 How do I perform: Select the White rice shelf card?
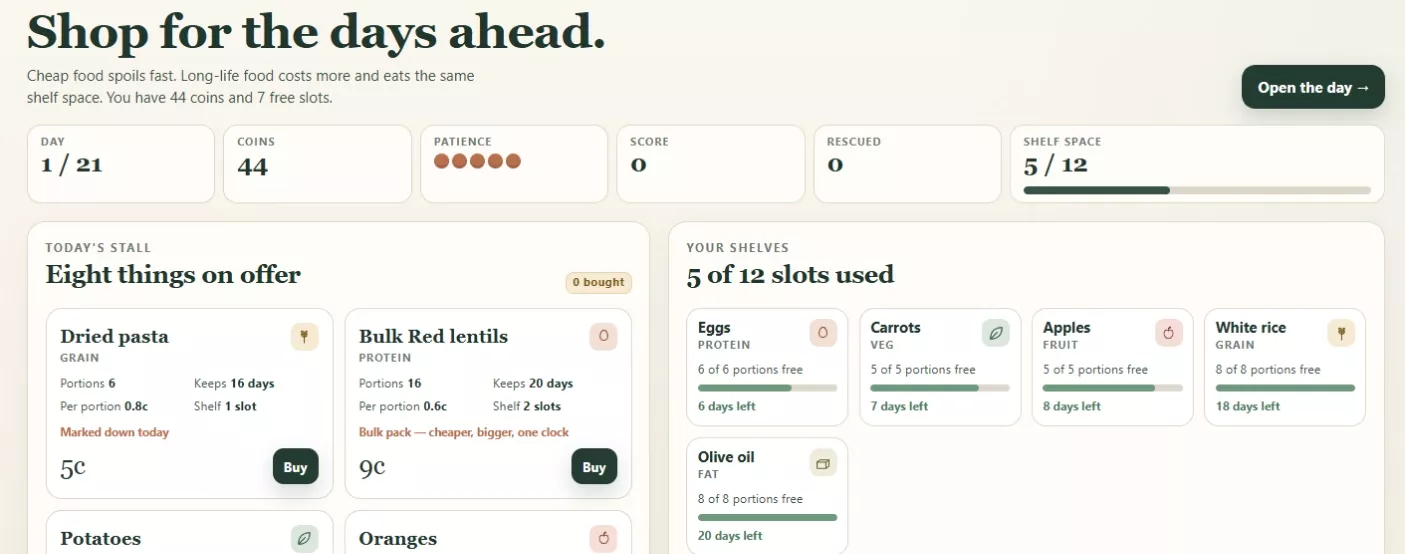pos(1285,367)
